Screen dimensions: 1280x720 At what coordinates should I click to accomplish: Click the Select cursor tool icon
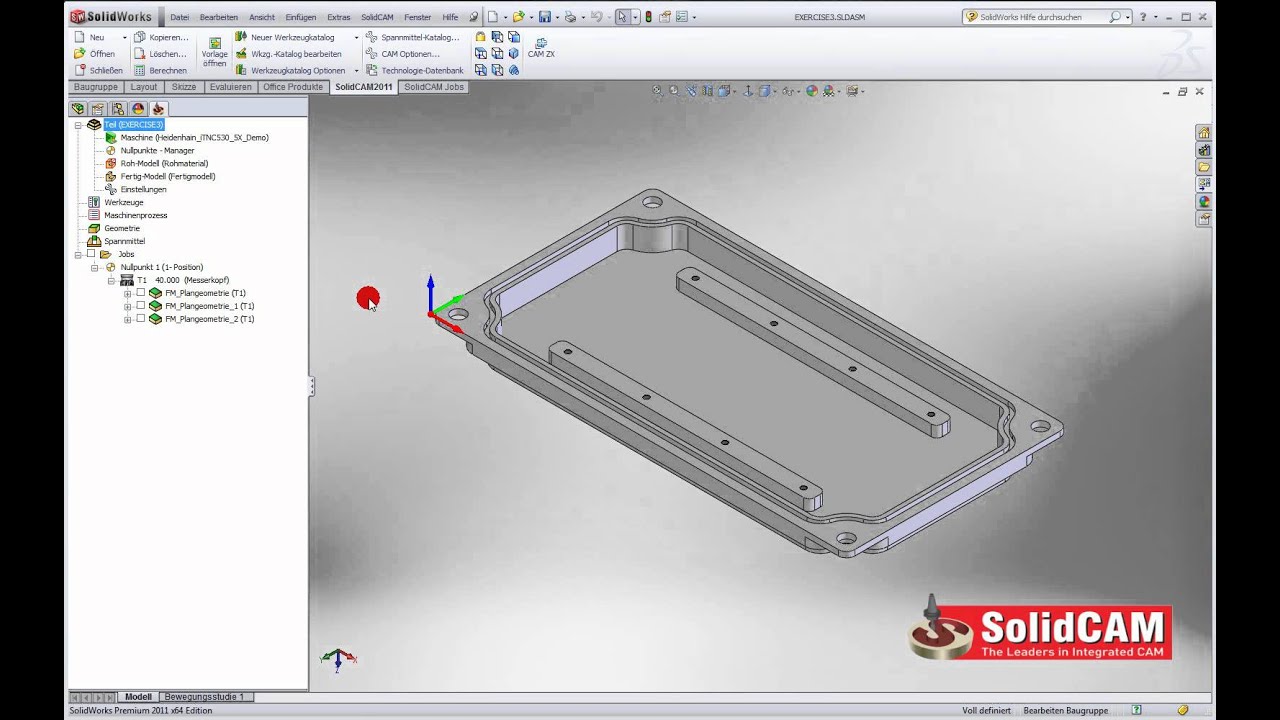(622, 17)
